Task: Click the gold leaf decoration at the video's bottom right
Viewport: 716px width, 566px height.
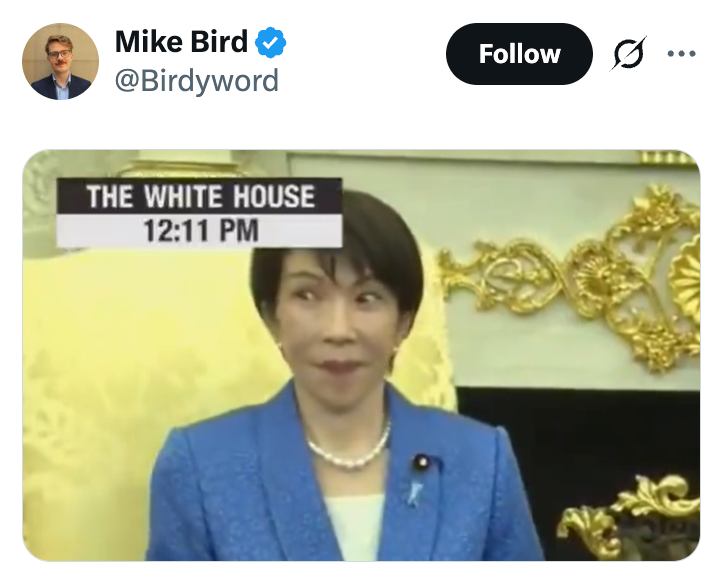Action: point(630,516)
